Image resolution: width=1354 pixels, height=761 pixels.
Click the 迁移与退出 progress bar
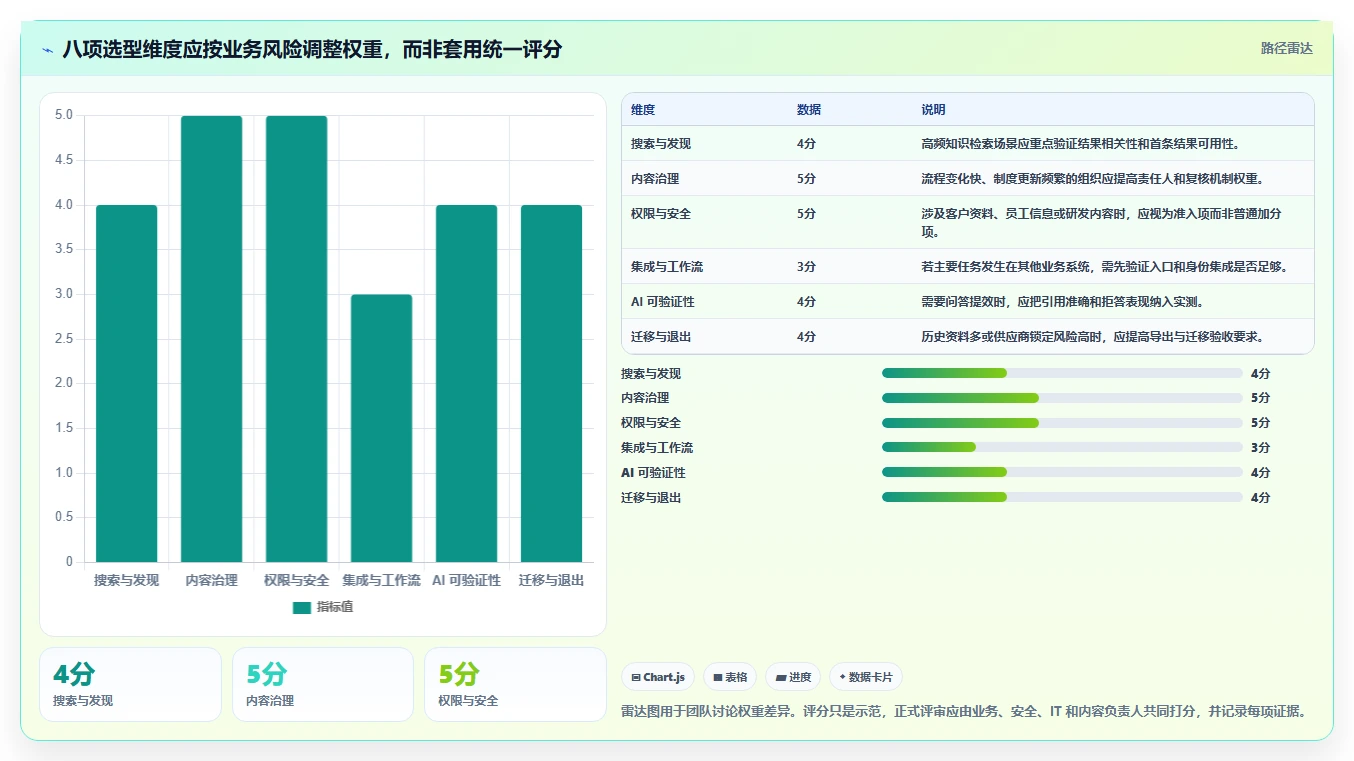tap(1062, 497)
